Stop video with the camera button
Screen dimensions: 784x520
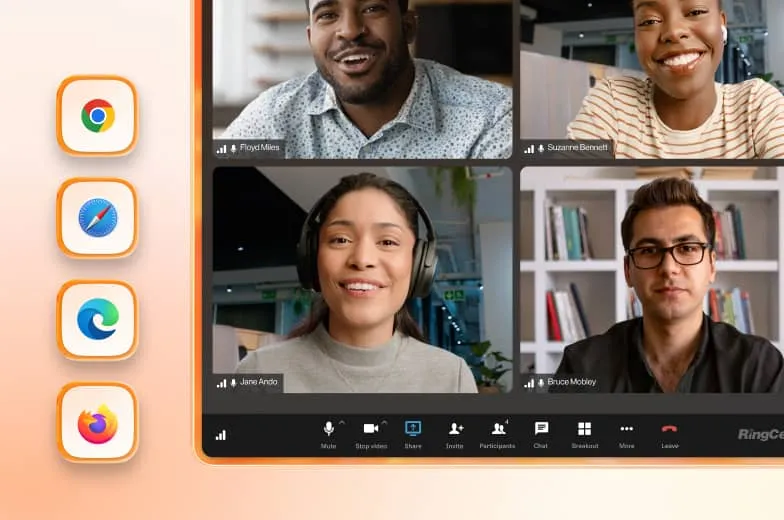click(371, 434)
